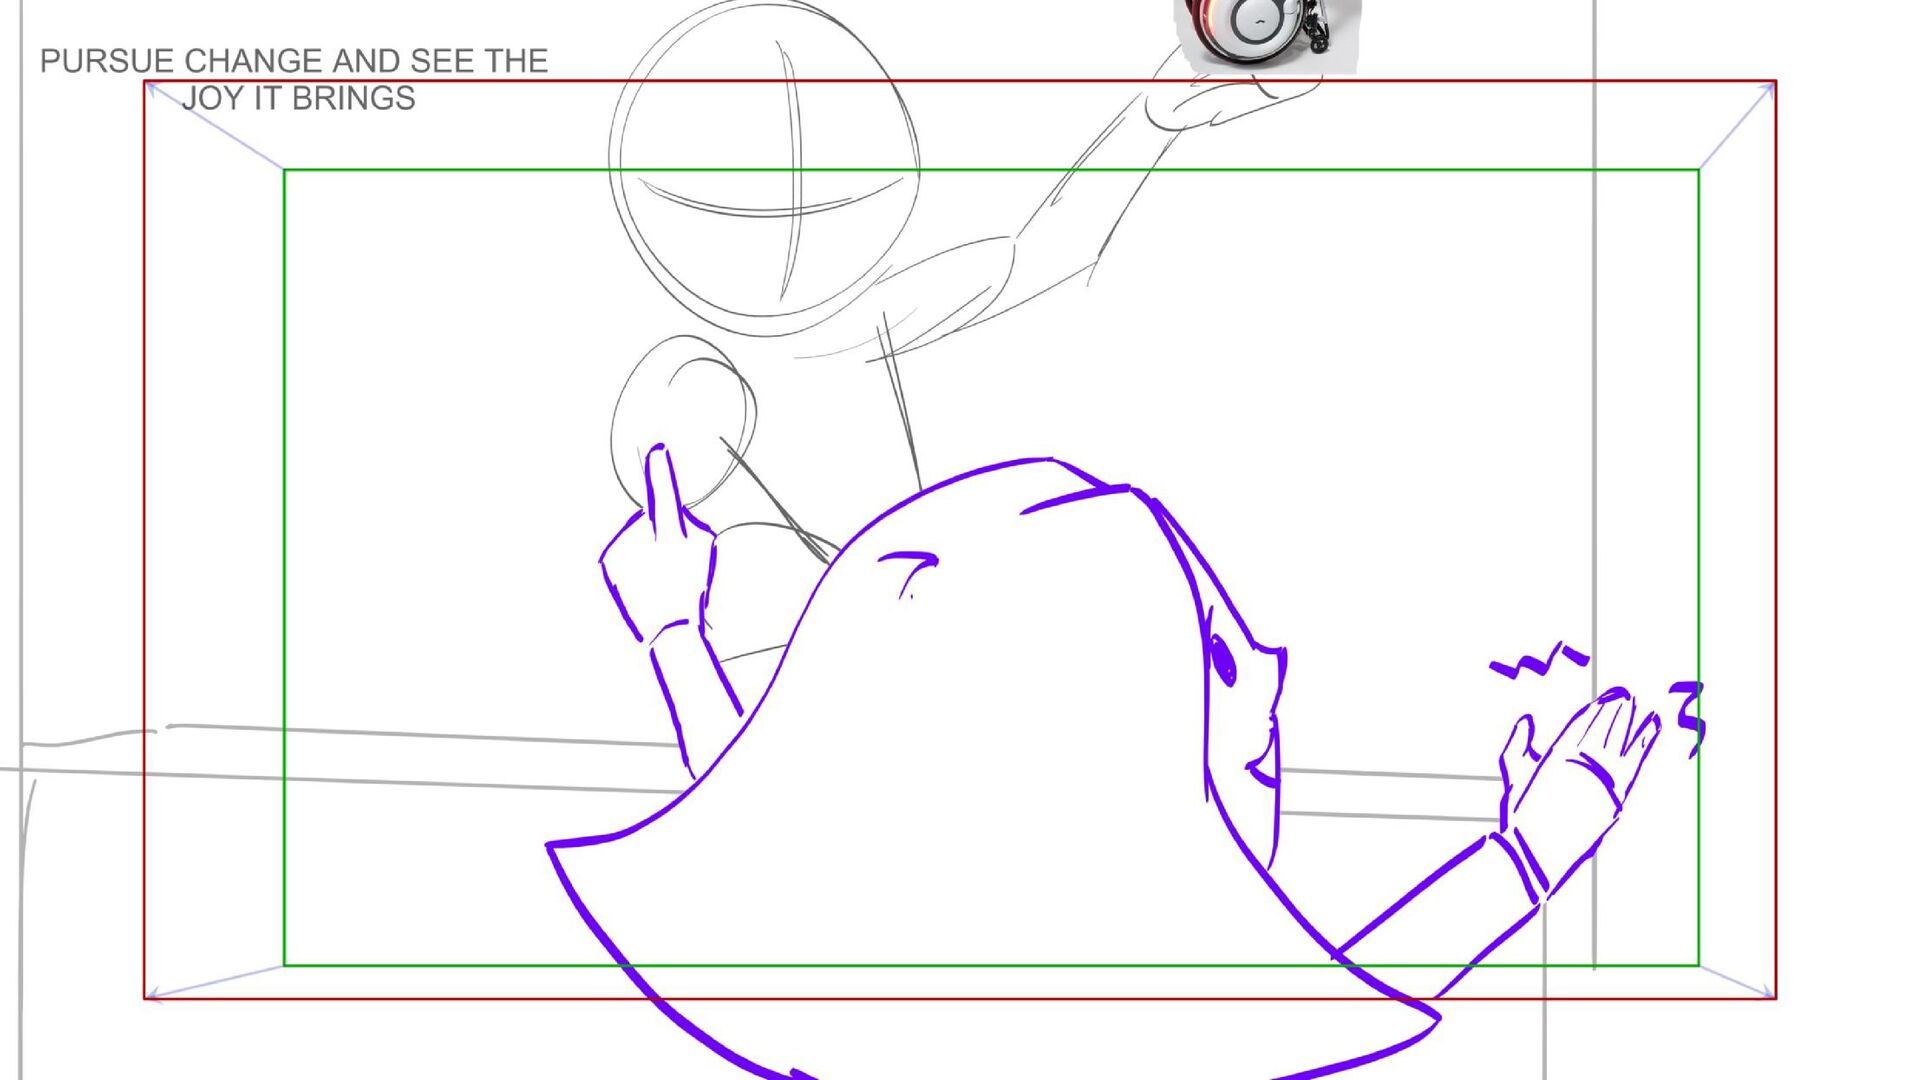Viewport: 1920px width, 1080px height.
Task: Click the "JOY IT BRINGS" caption line
Action: coord(298,98)
